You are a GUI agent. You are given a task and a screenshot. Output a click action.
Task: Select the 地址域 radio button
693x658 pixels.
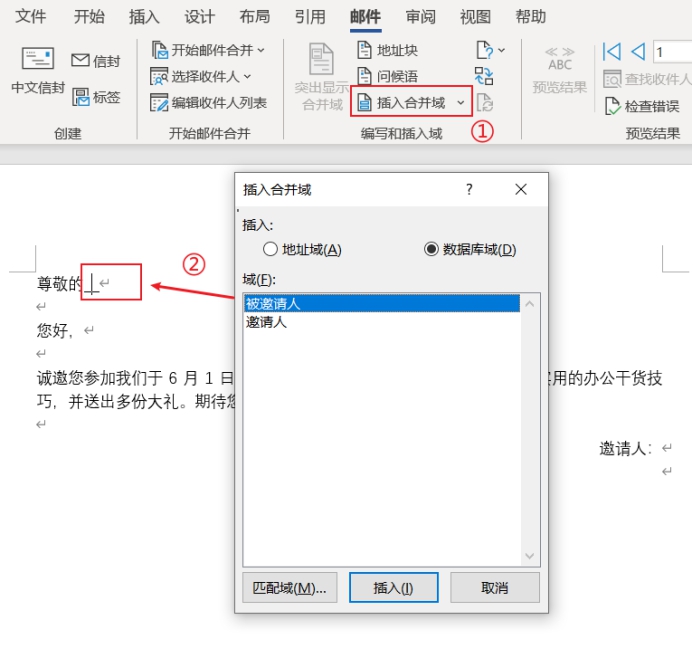tap(270, 249)
